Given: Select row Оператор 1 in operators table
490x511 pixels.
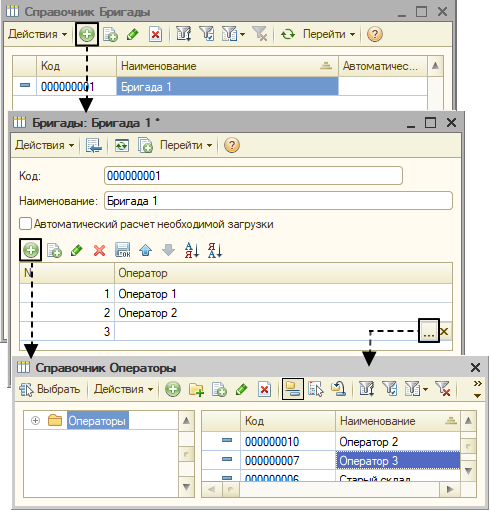Looking at the screenshot, I should coord(236,293).
